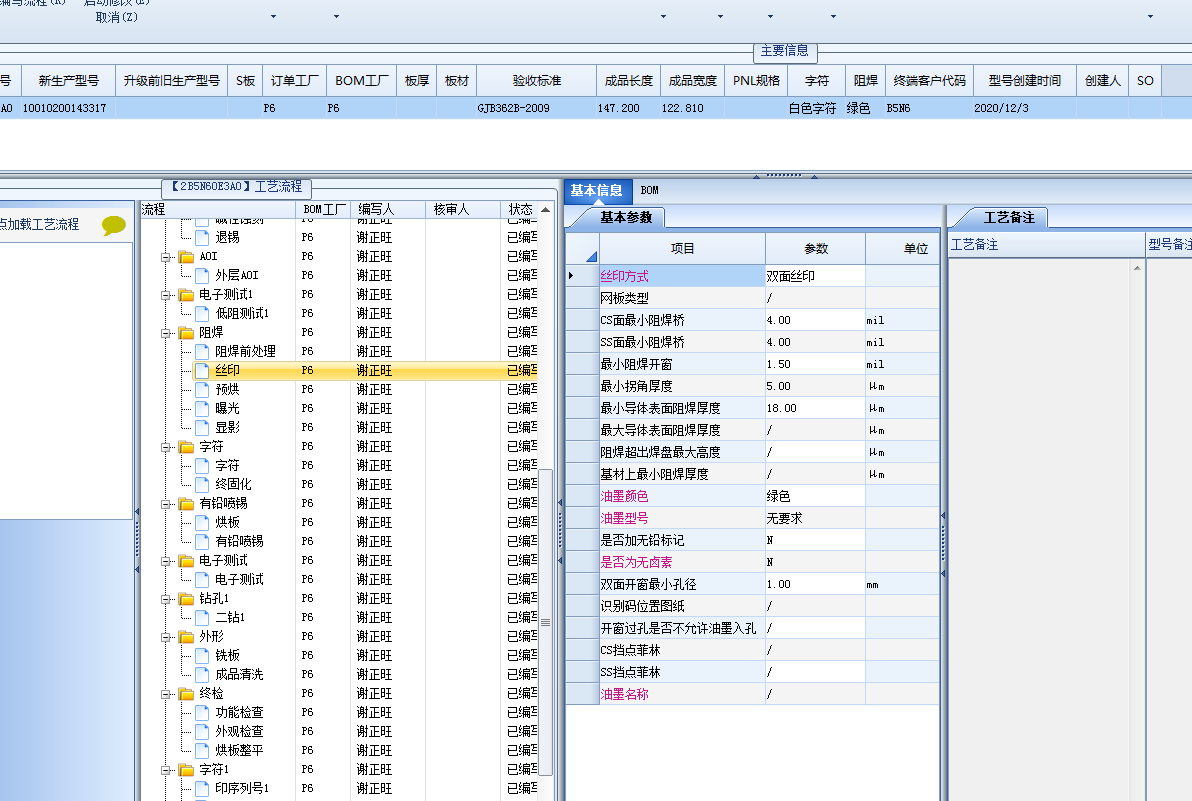This screenshot has height=801, width=1192.
Task: Click the 外形 folder icon
Action: pos(186,637)
